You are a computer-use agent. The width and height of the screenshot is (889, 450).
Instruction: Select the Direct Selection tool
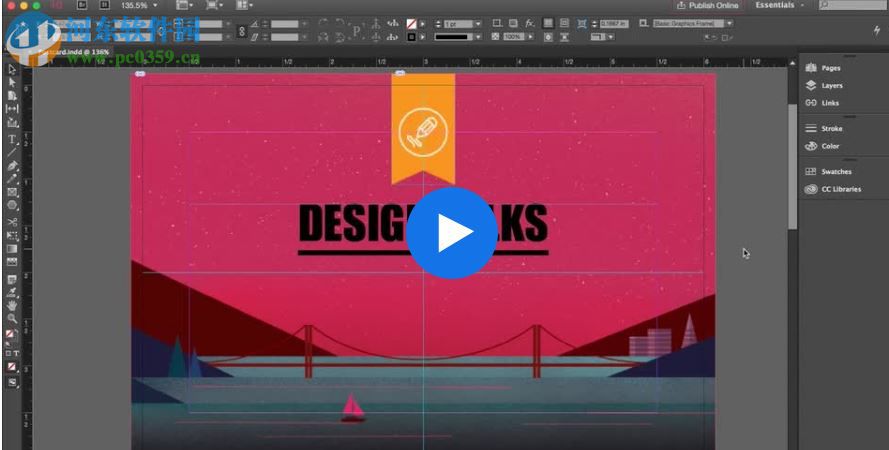point(12,83)
